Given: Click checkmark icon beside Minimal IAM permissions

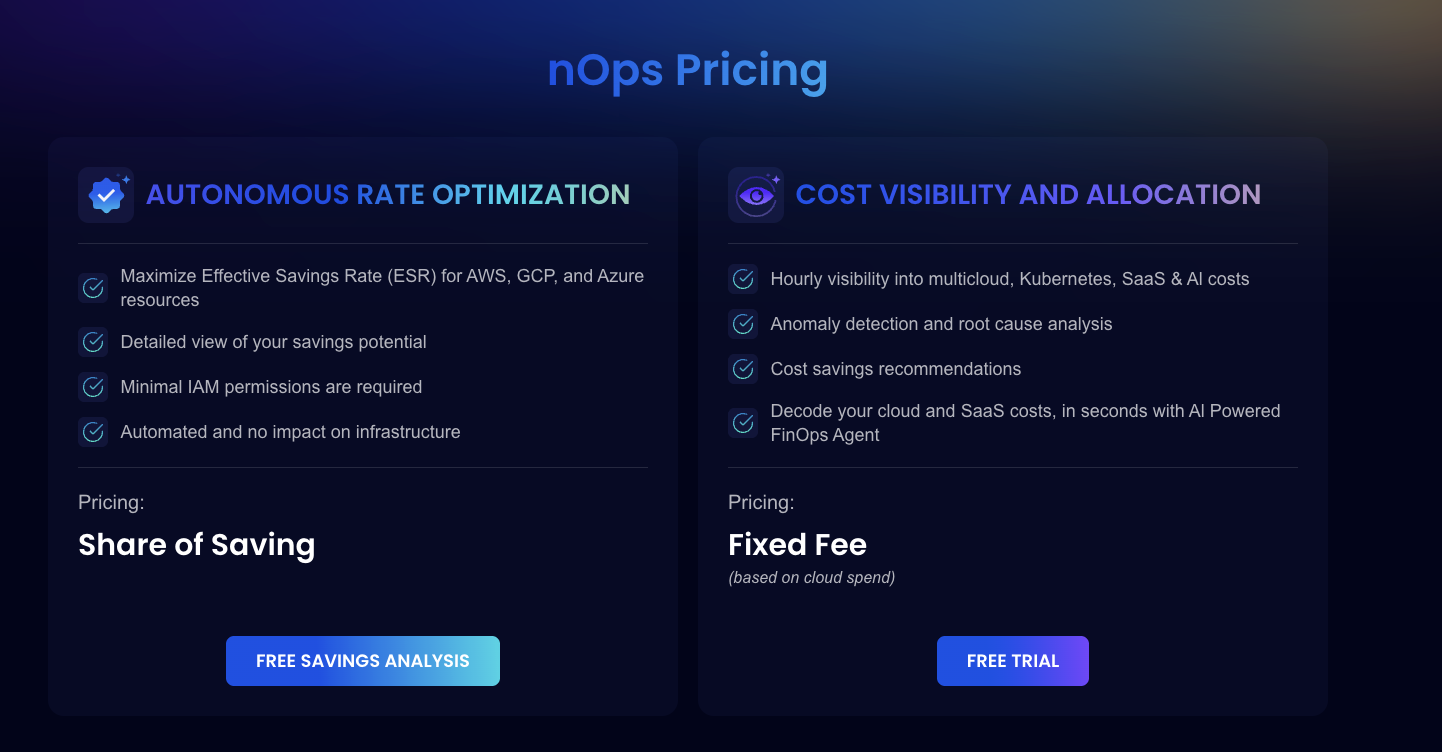Looking at the screenshot, I should (x=93, y=387).
